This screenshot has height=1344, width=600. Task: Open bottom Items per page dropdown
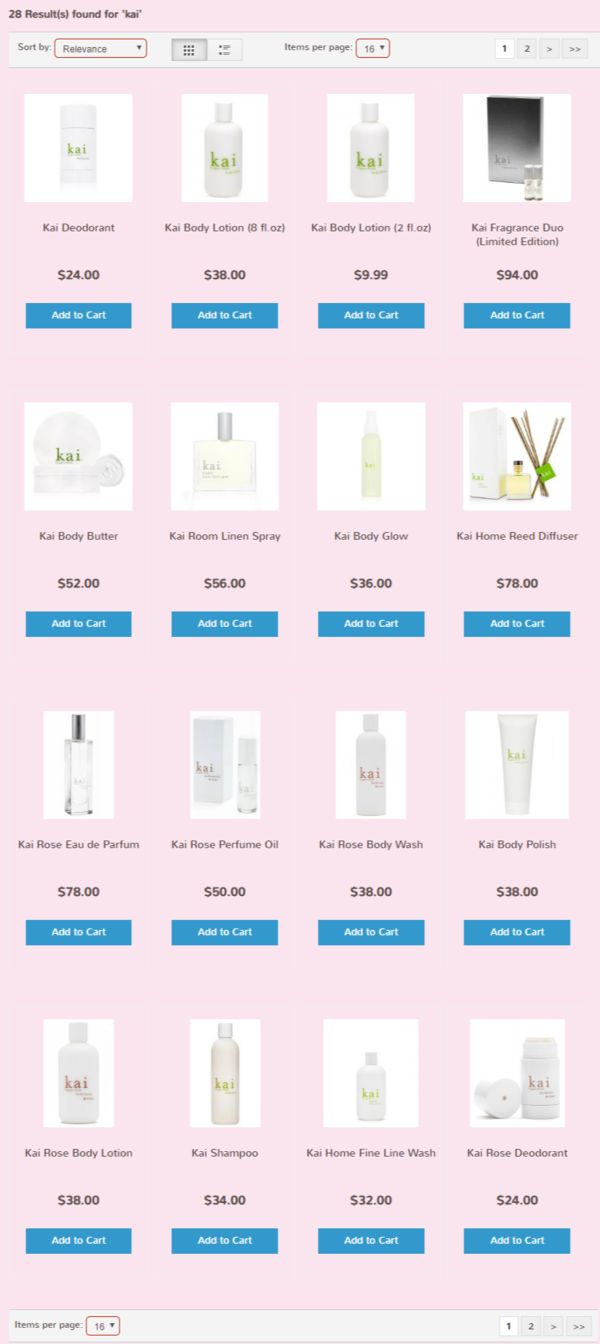[103, 1325]
